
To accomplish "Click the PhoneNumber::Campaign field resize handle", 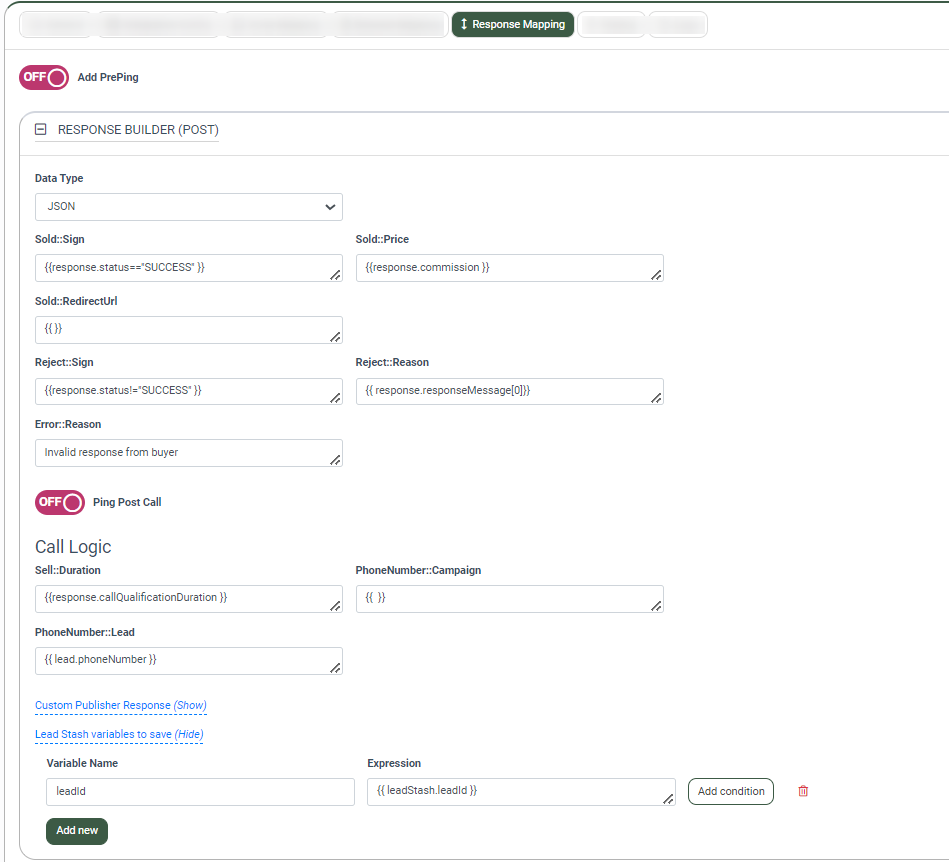I will click(x=656, y=607).
